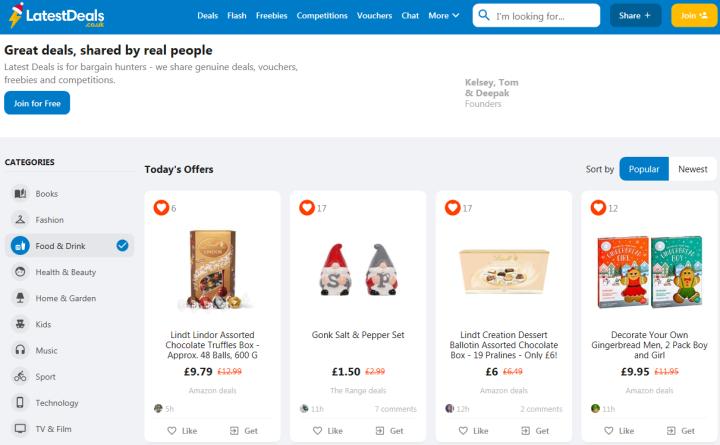Go to the Competitions tab
Screen dimensions: 720x445
tap(322, 16)
